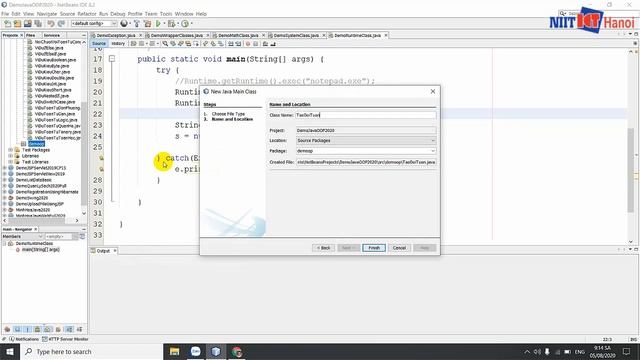640x360 pixels.
Task: Click the Cancel button in the dialog
Action: pyautogui.click(x=399, y=248)
